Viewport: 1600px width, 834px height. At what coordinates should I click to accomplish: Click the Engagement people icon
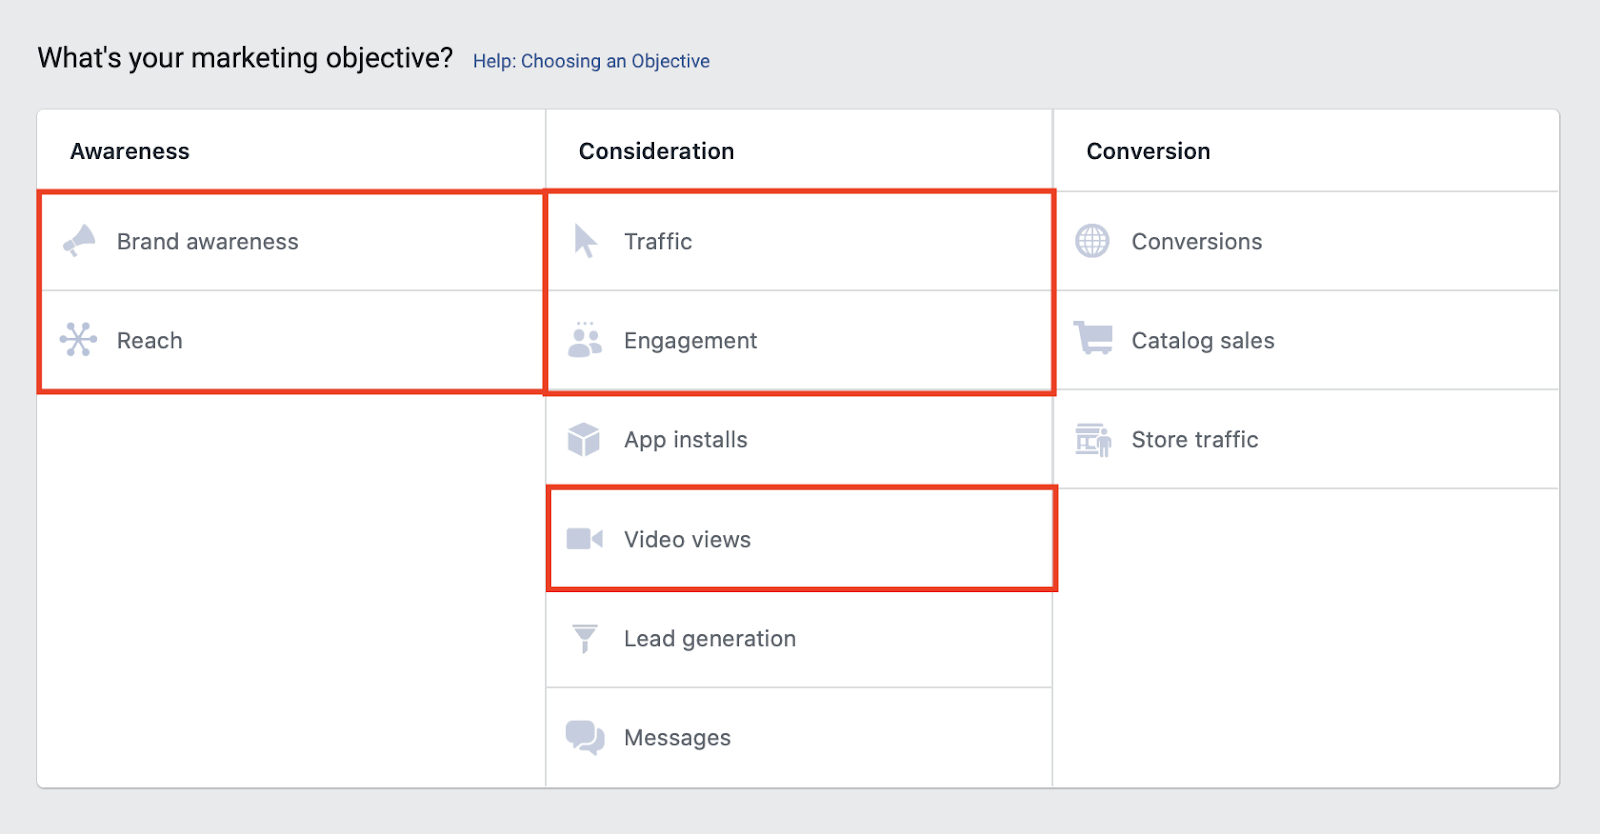(x=585, y=340)
